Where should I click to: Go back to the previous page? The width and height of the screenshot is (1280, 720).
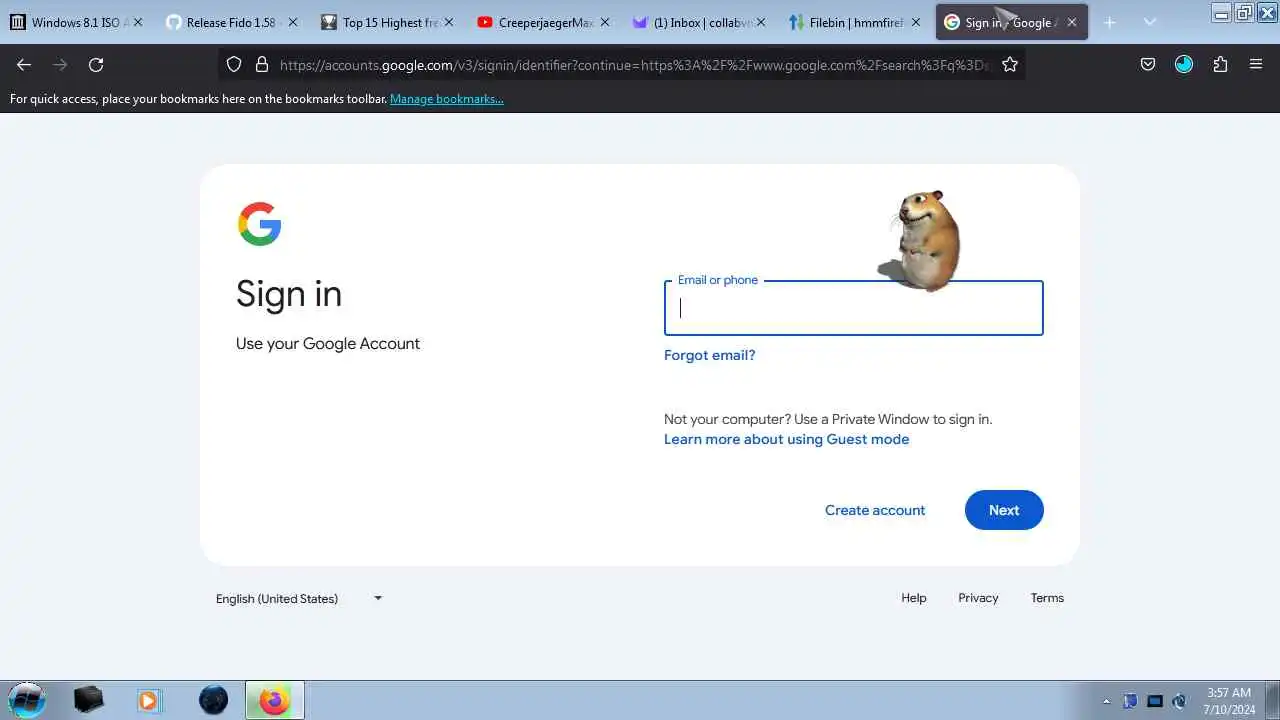[x=24, y=64]
